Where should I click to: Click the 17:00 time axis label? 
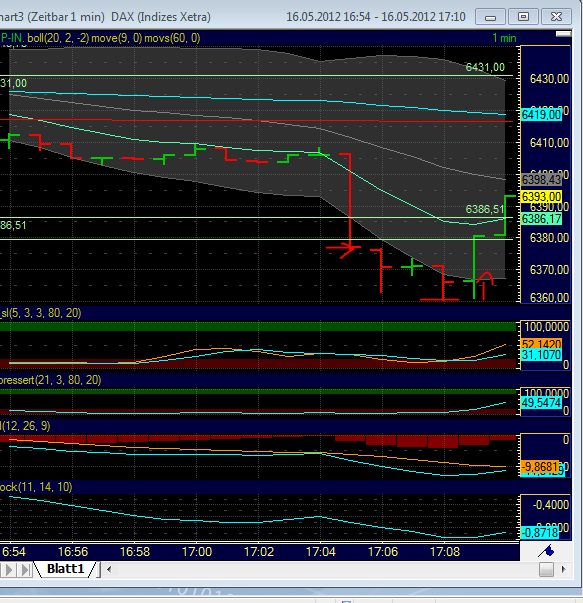(x=197, y=552)
